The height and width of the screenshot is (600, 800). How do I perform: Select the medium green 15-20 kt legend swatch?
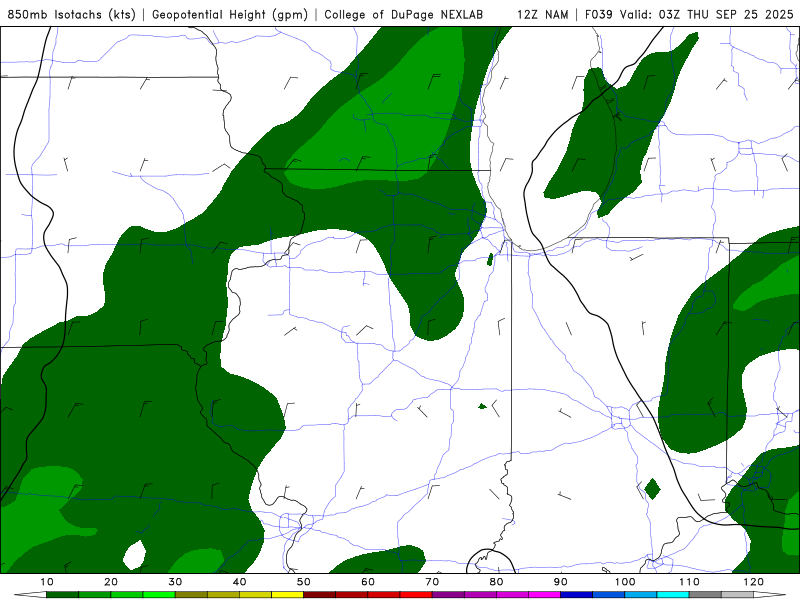point(94,595)
